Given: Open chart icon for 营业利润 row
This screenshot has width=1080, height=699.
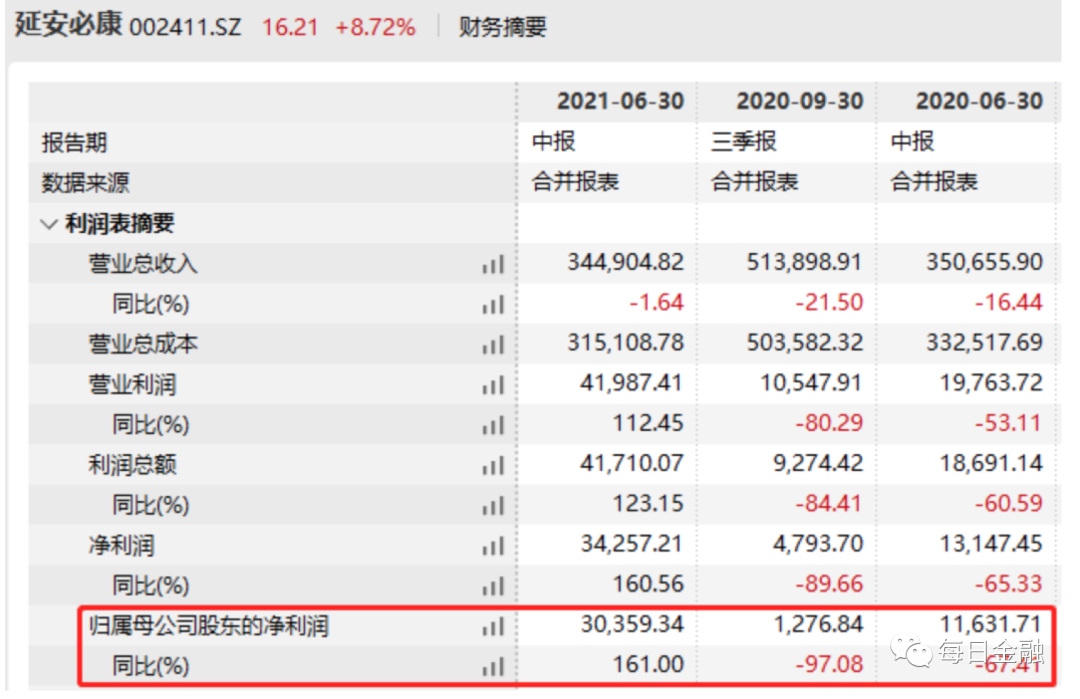Looking at the screenshot, I should coord(493,385).
